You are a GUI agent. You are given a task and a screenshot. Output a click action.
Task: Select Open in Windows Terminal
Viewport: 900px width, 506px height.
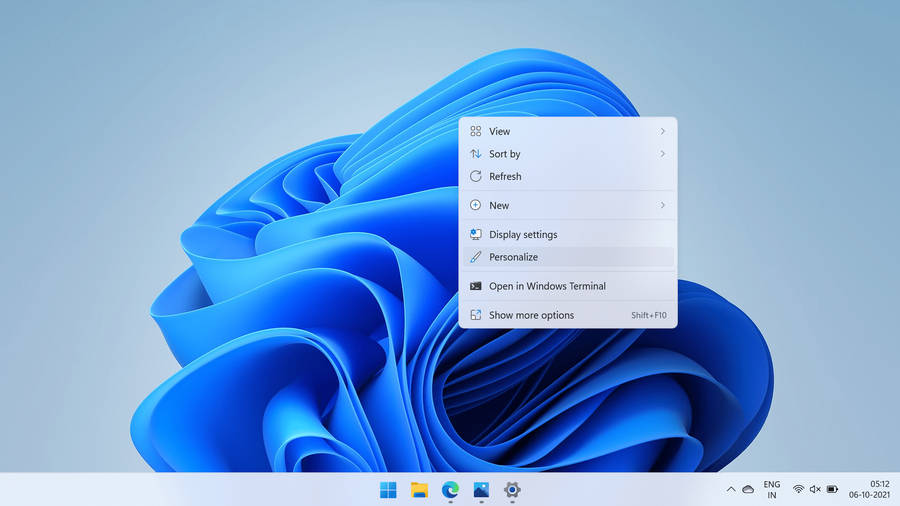click(x=568, y=286)
